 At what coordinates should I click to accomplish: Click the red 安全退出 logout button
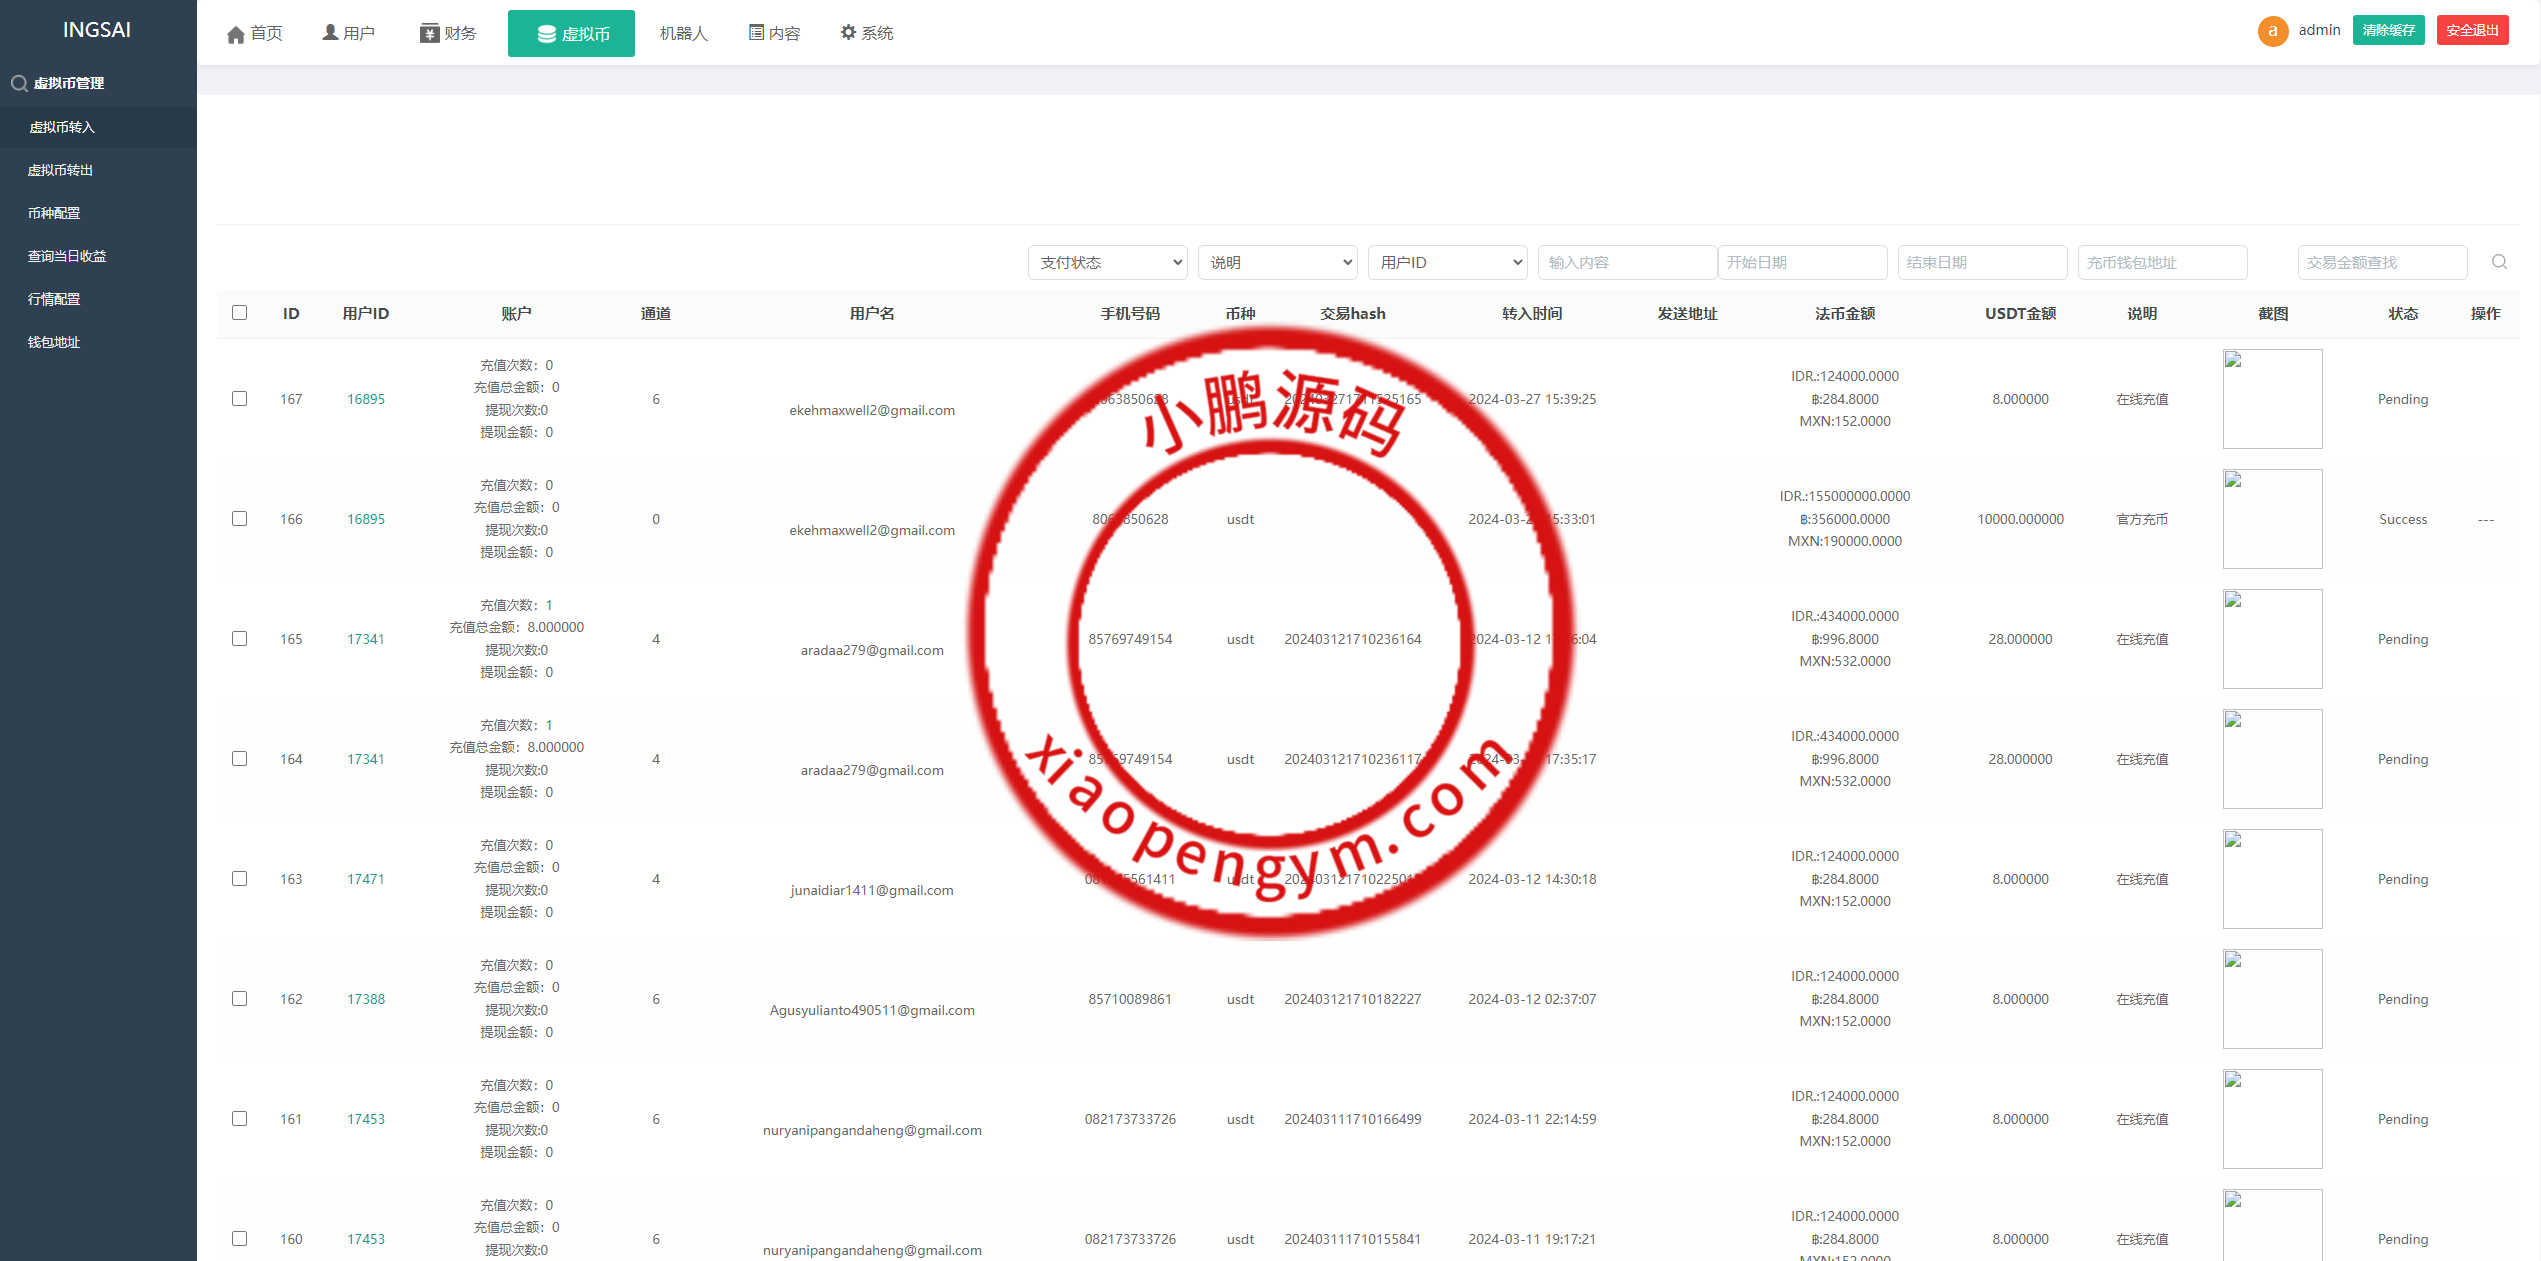pyautogui.click(x=2471, y=31)
